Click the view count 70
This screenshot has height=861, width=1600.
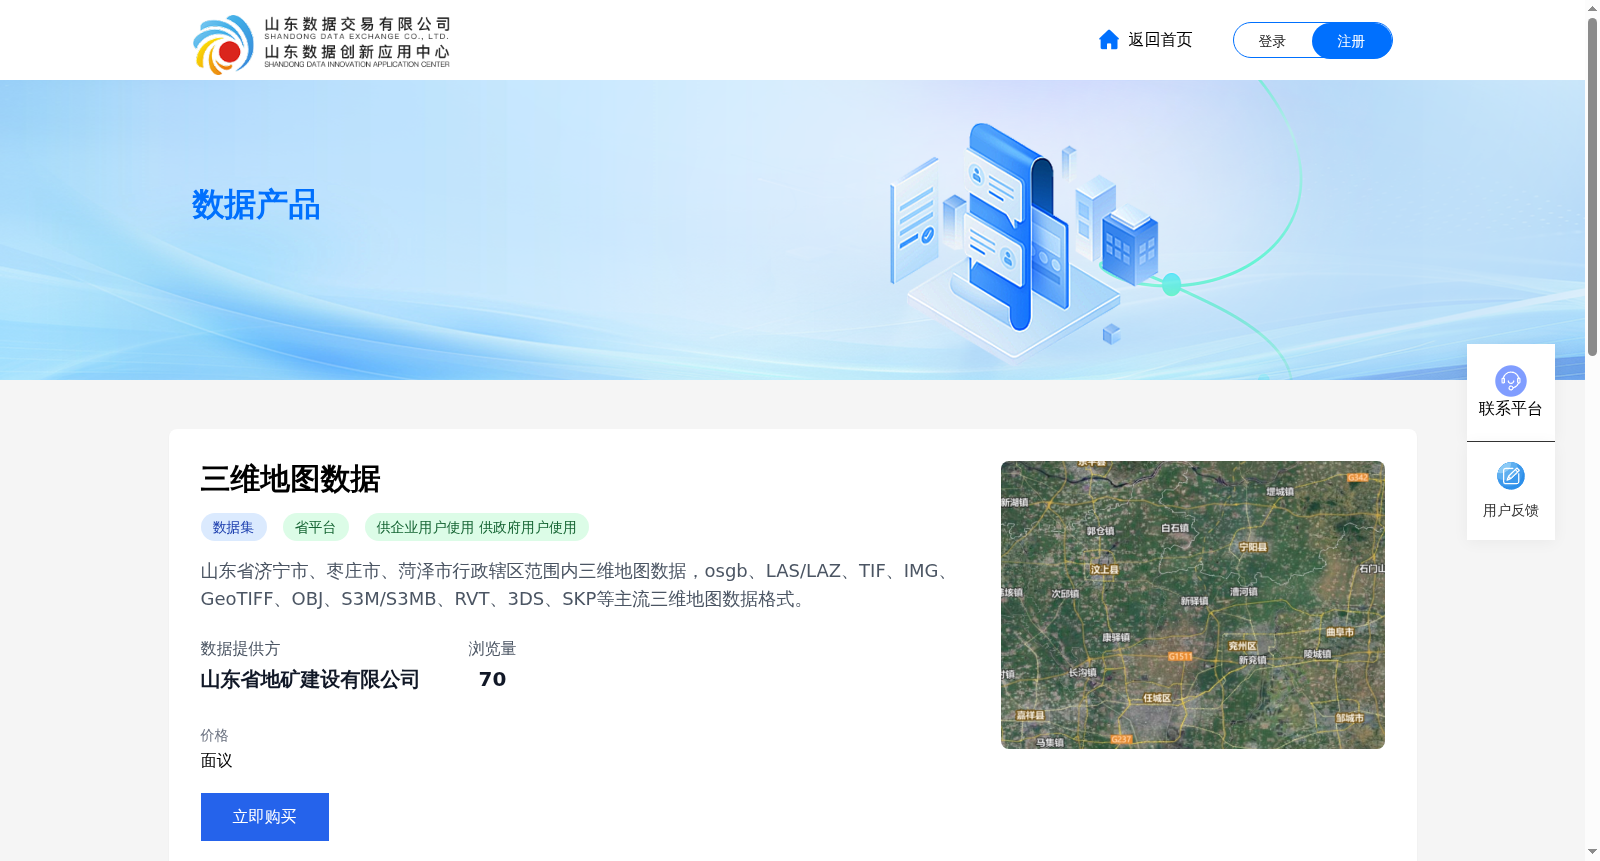[x=492, y=680]
